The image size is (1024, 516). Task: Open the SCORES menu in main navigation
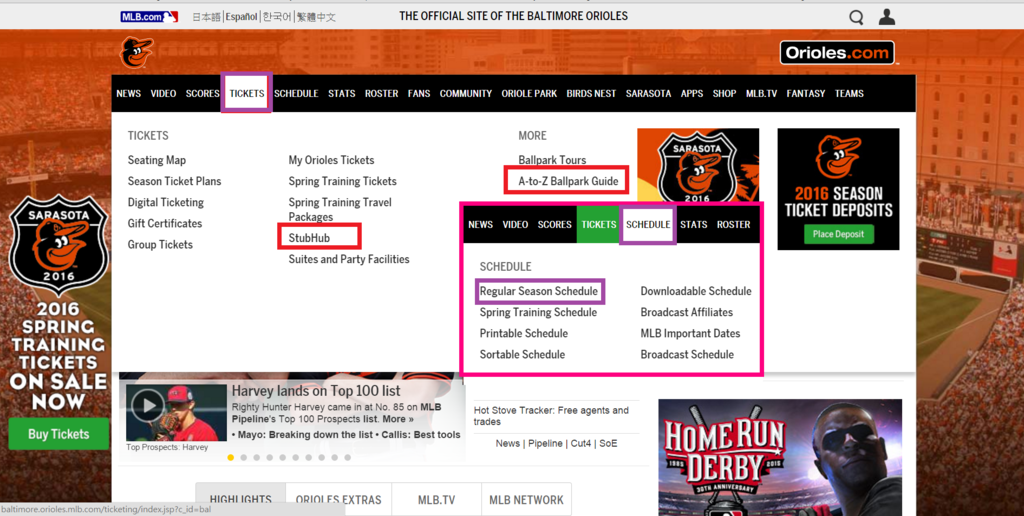[202, 93]
